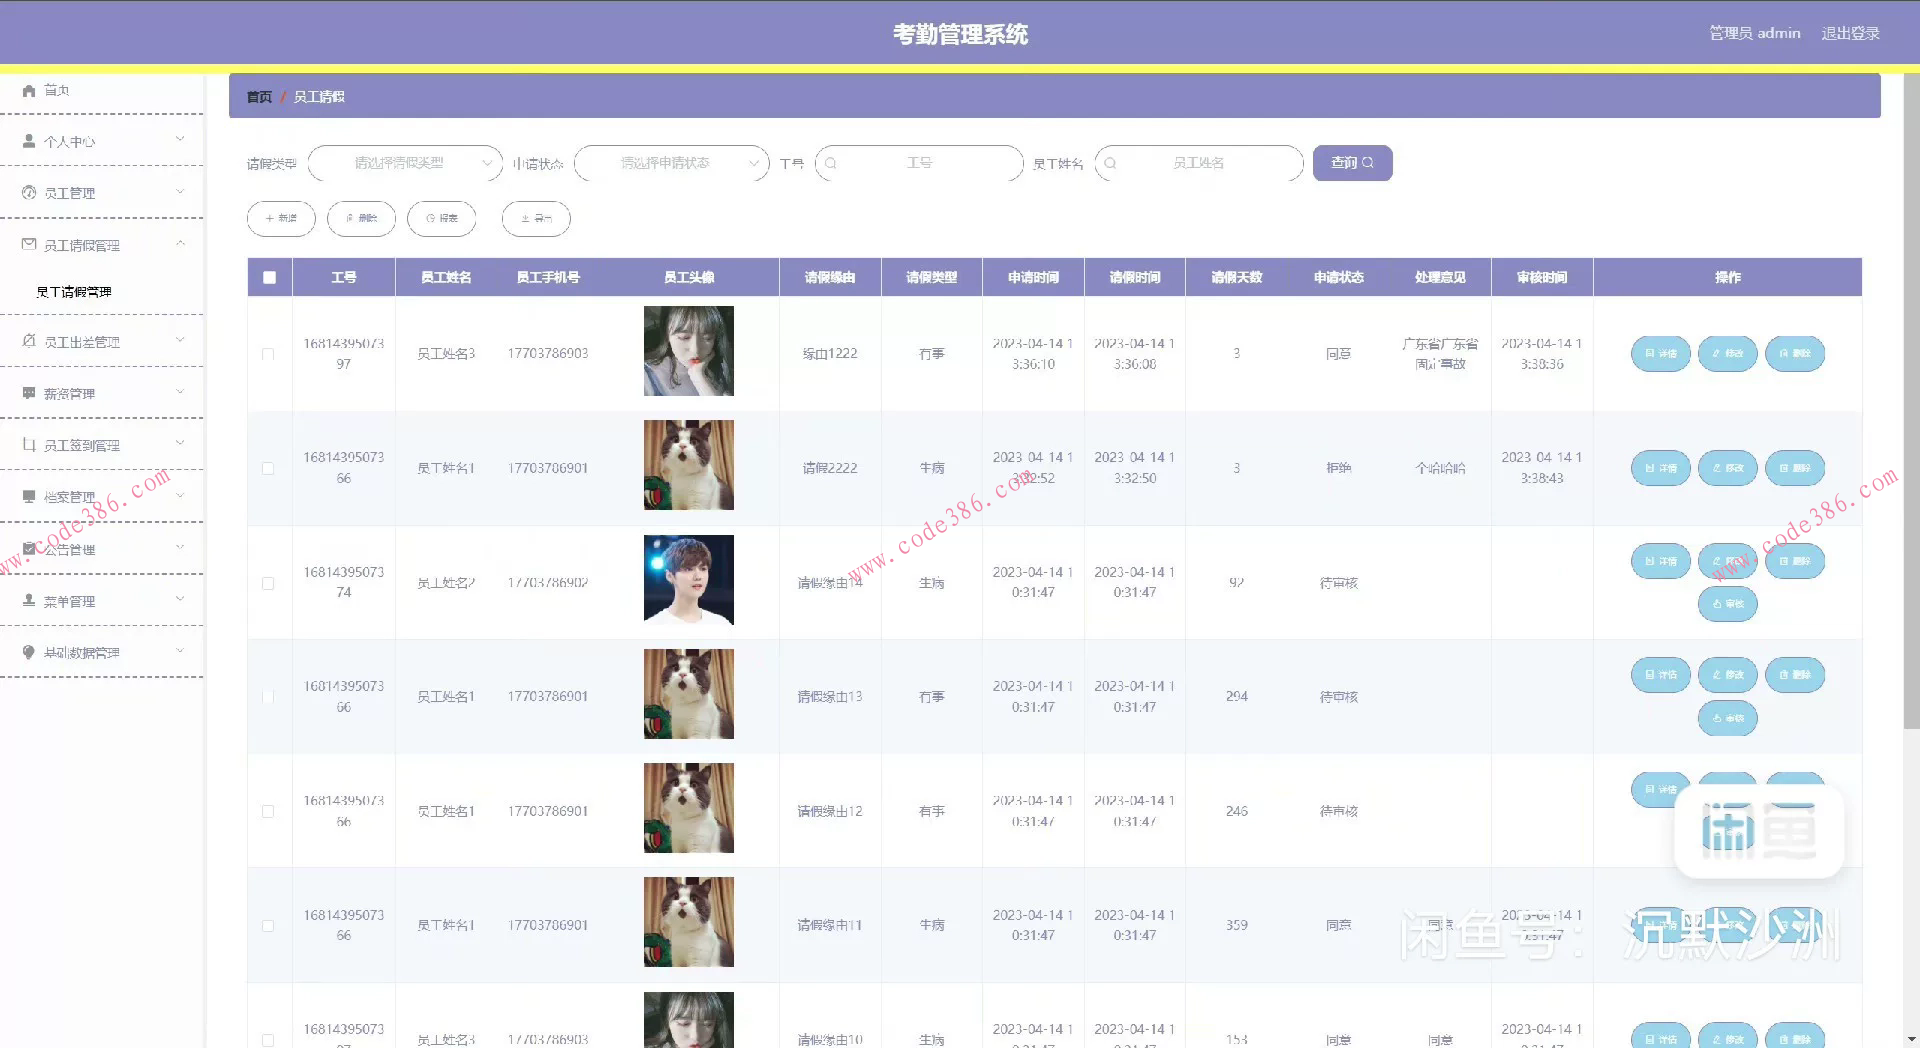The width and height of the screenshot is (1920, 1048).
Task: Click the 报表 chart button
Action: point(441,219)
